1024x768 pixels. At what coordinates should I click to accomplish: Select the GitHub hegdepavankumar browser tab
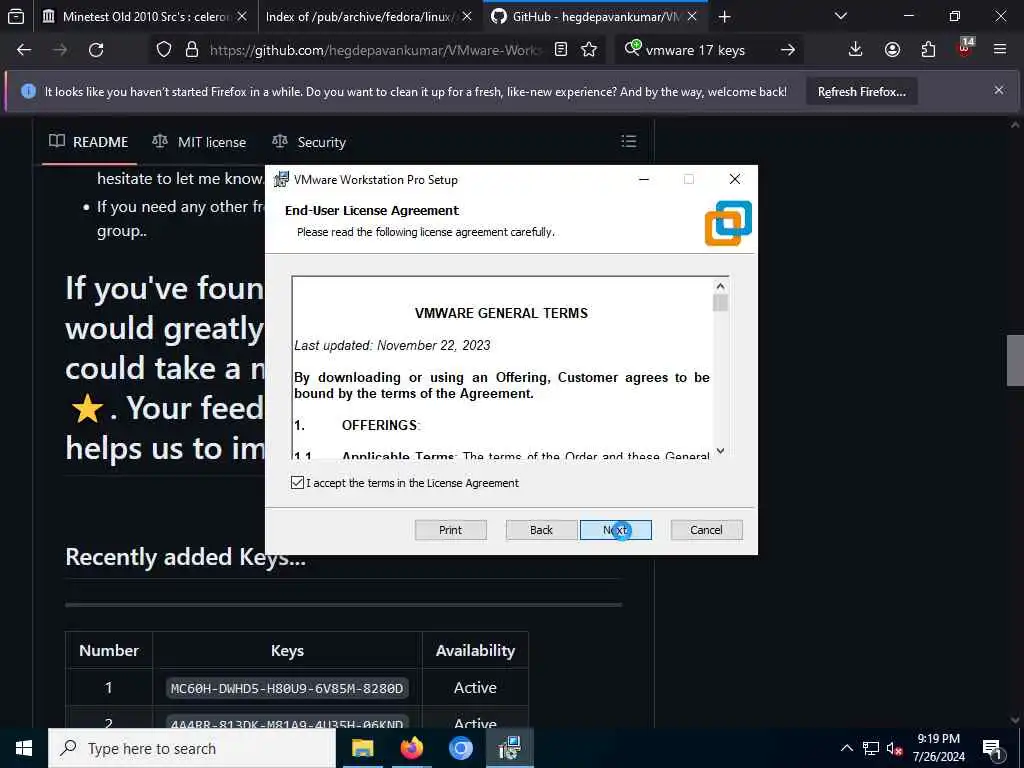click(586, 17)
